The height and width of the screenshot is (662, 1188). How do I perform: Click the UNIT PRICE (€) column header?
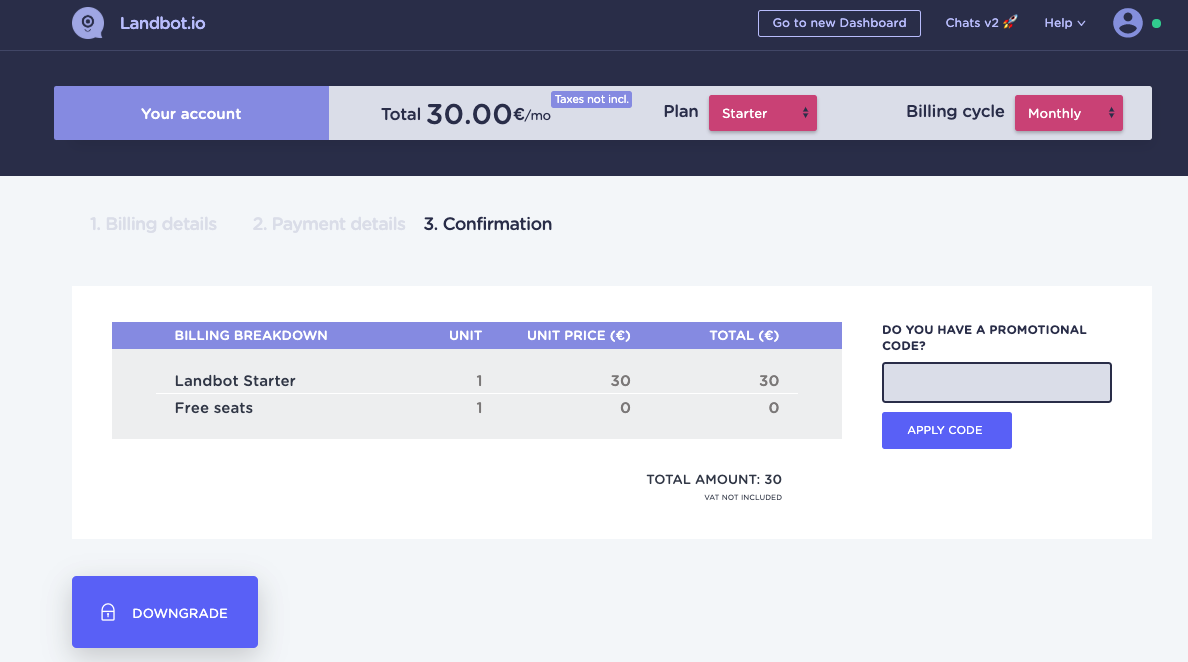[579, 336]
